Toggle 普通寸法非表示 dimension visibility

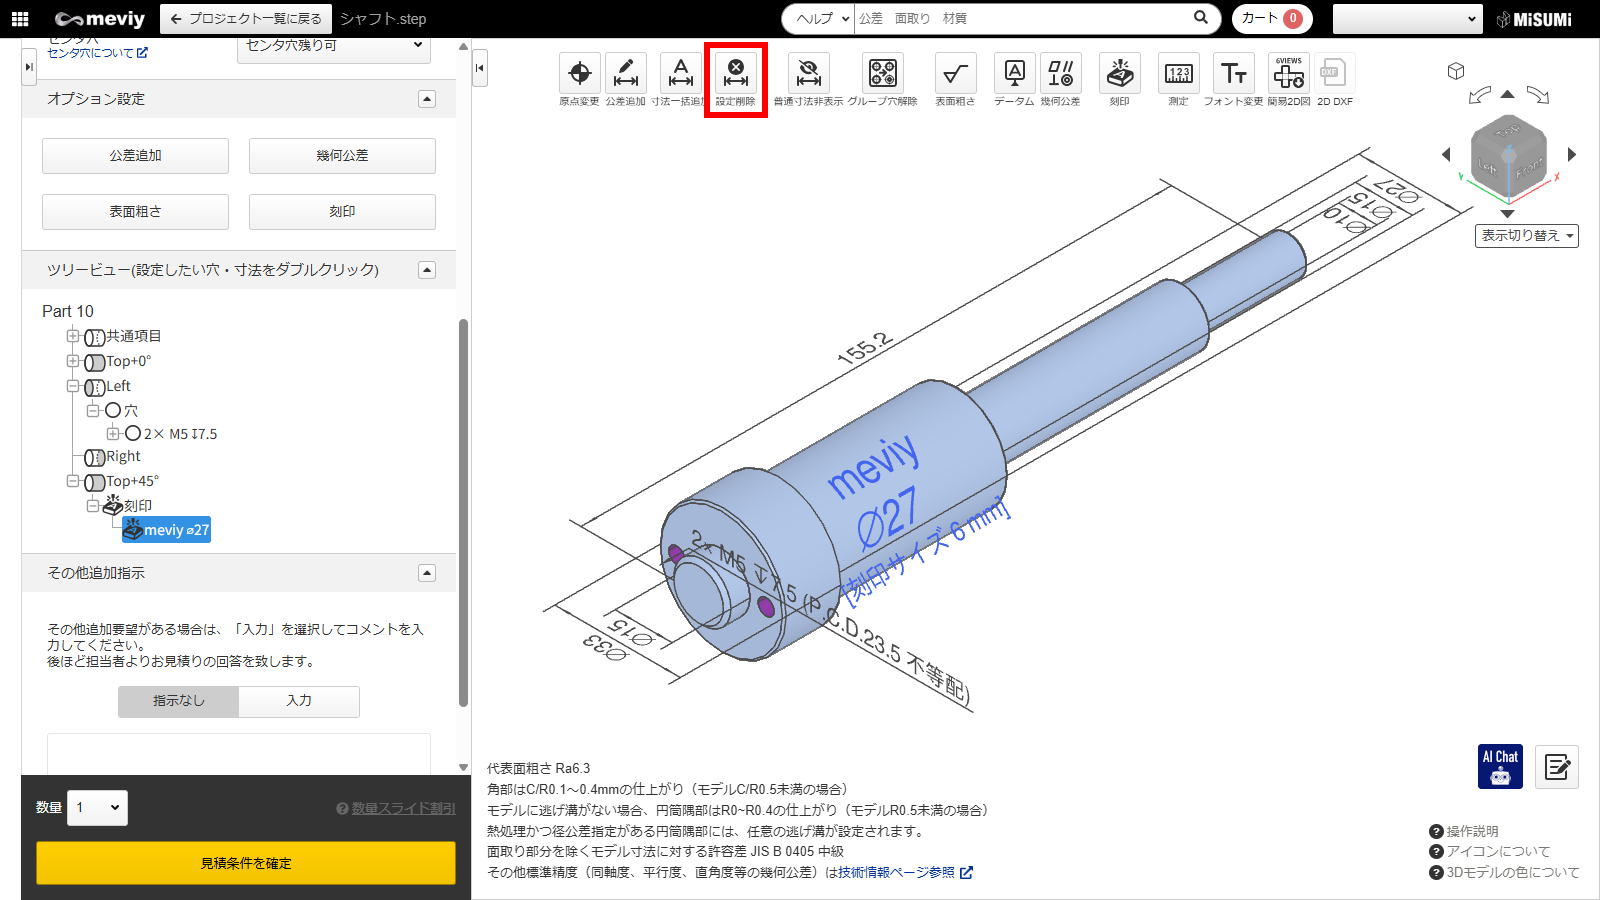tap(808, 74)
